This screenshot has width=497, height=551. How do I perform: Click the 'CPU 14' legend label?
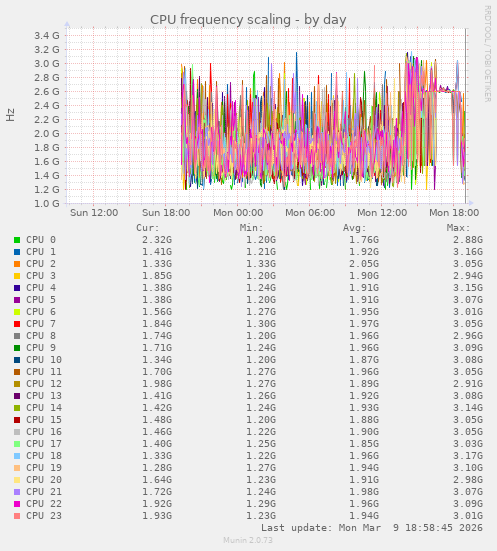pyautogui.click(x=44, y=408)
